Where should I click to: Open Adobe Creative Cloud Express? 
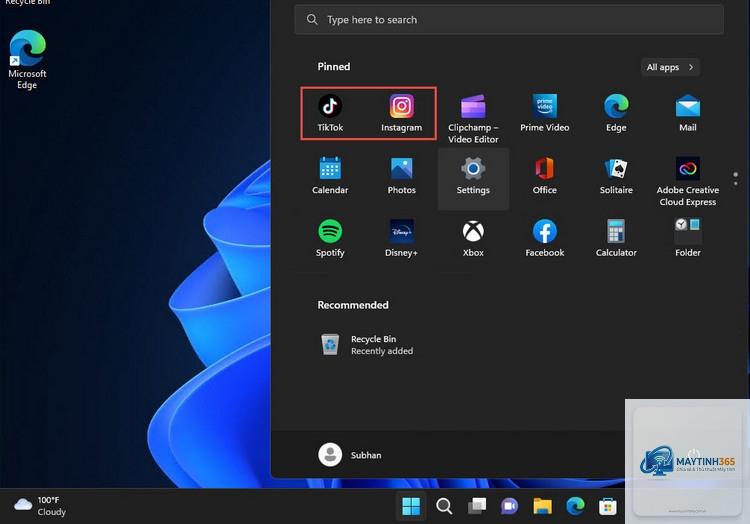click(687, 182)
